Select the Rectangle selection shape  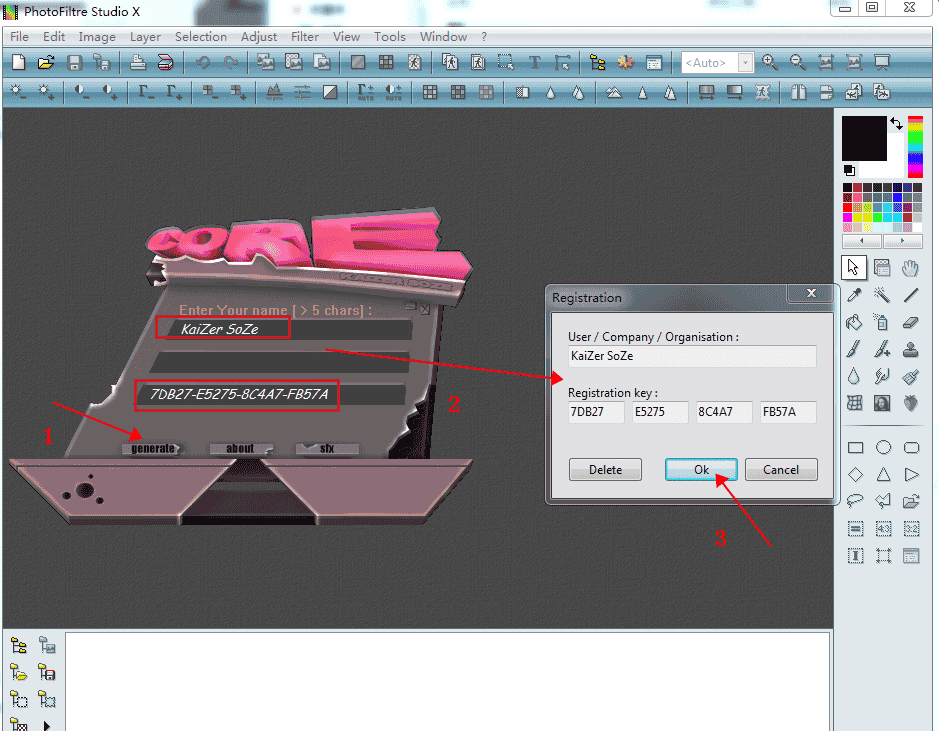coord(856,448)
